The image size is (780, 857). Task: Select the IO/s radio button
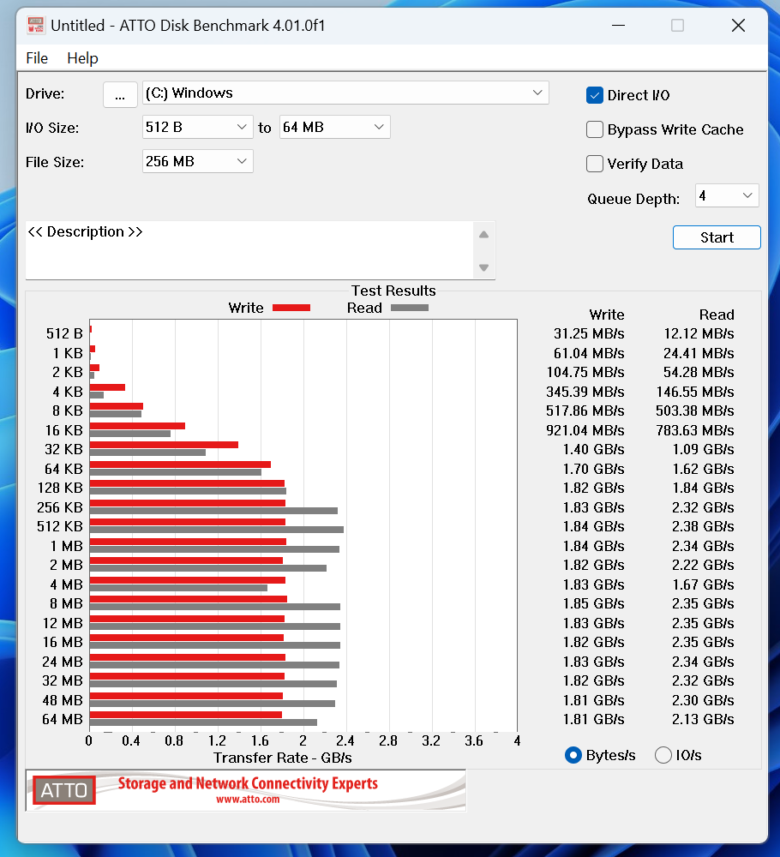click(x=663, y=755)
